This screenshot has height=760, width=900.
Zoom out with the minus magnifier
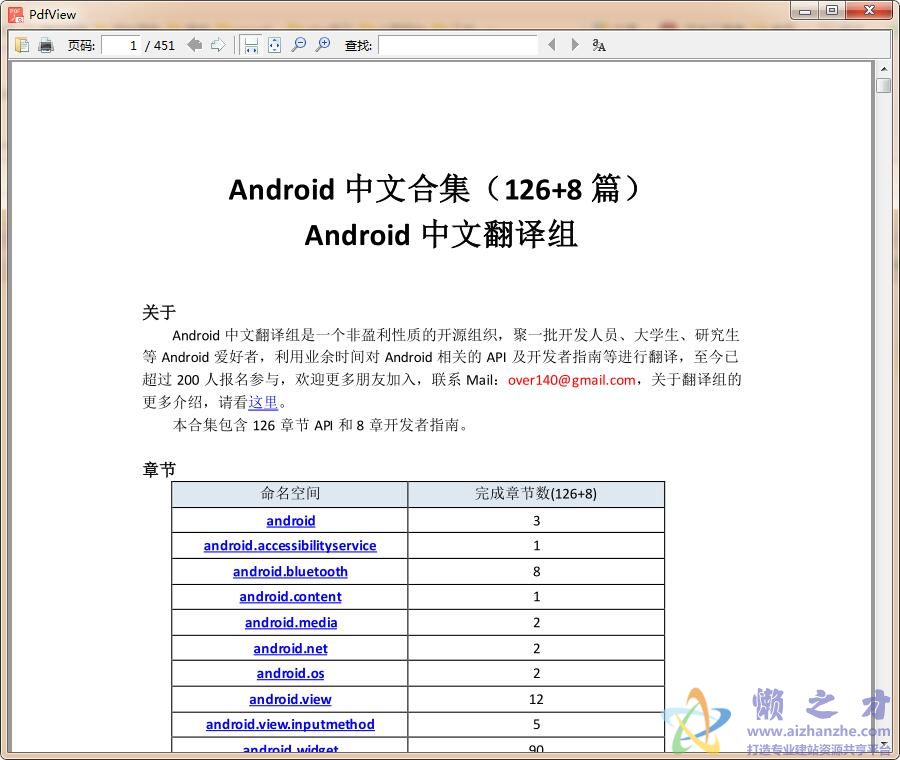298,45
